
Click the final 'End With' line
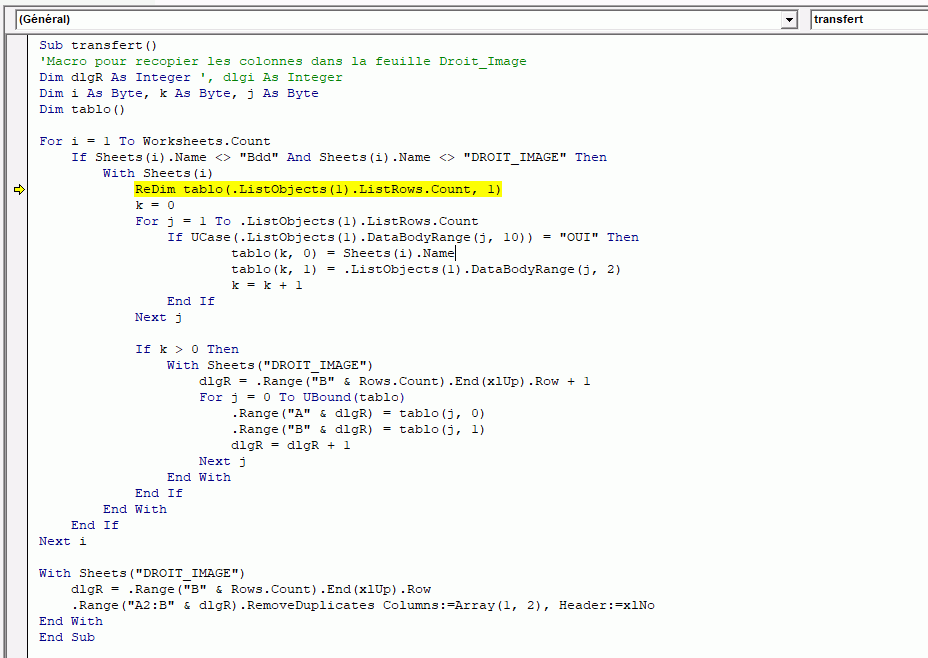pyautogui.click(x=71, y=621)
